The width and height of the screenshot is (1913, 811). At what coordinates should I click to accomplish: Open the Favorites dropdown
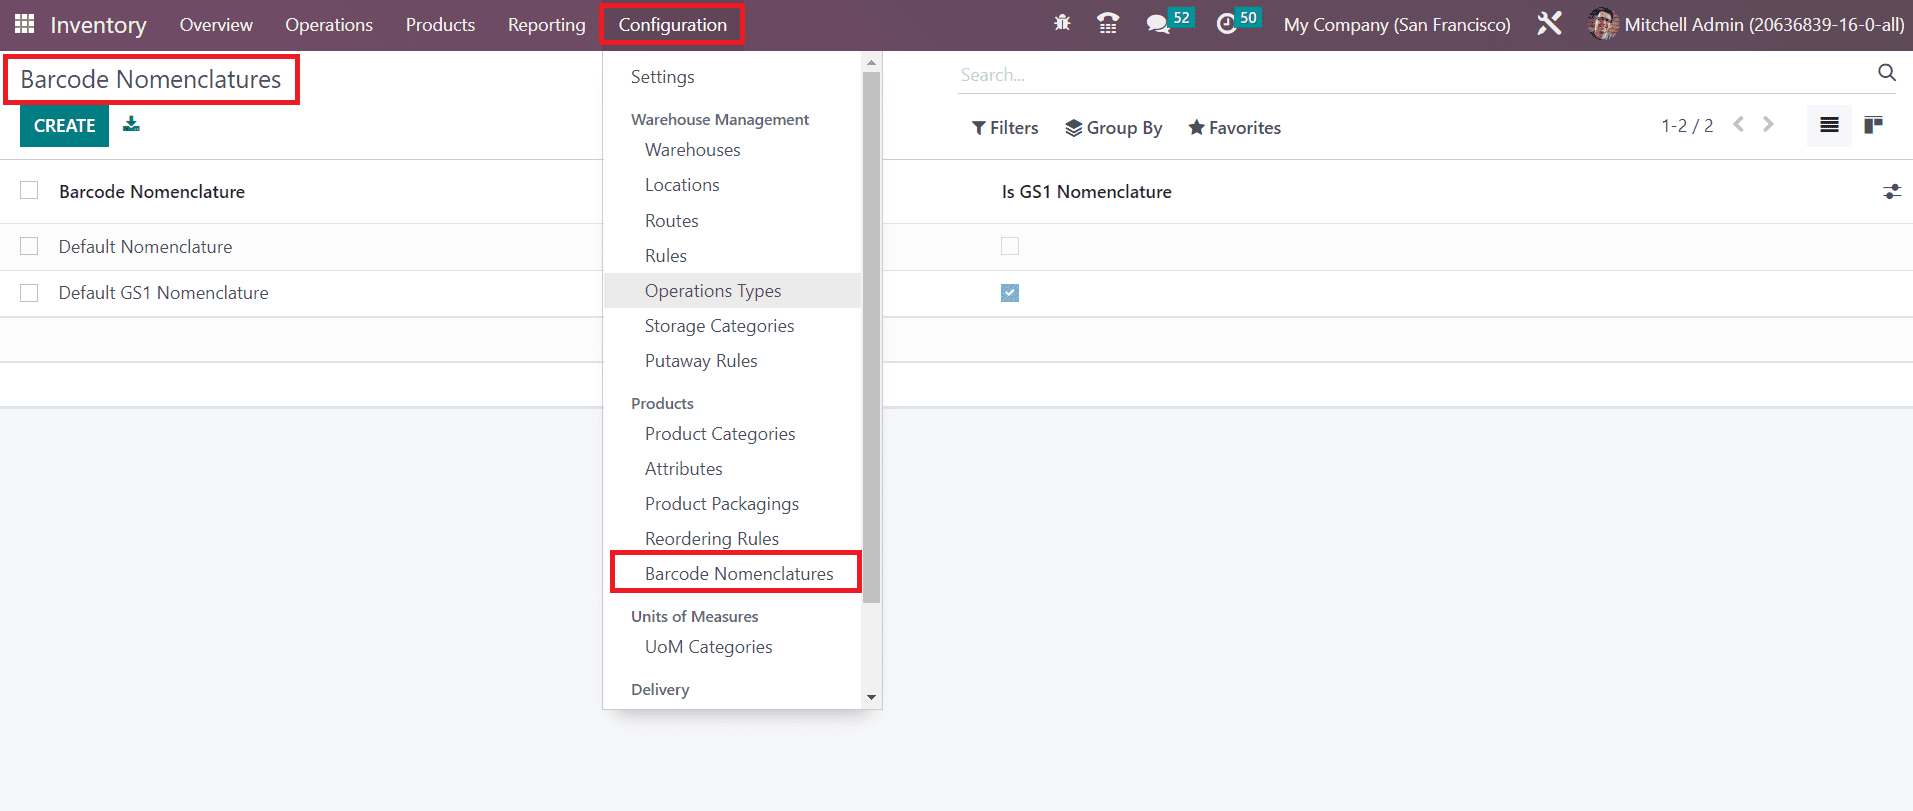(x=1234, y=128)
